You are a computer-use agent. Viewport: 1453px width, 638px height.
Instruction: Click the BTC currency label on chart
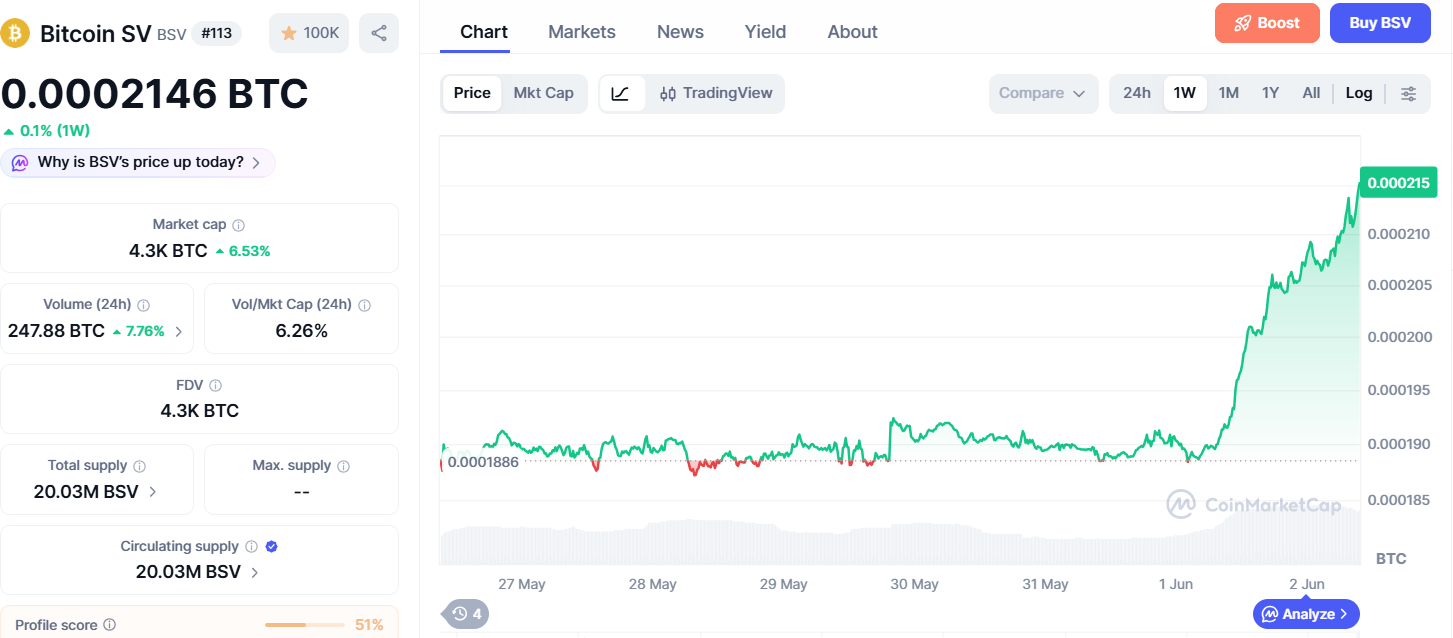1391,557
